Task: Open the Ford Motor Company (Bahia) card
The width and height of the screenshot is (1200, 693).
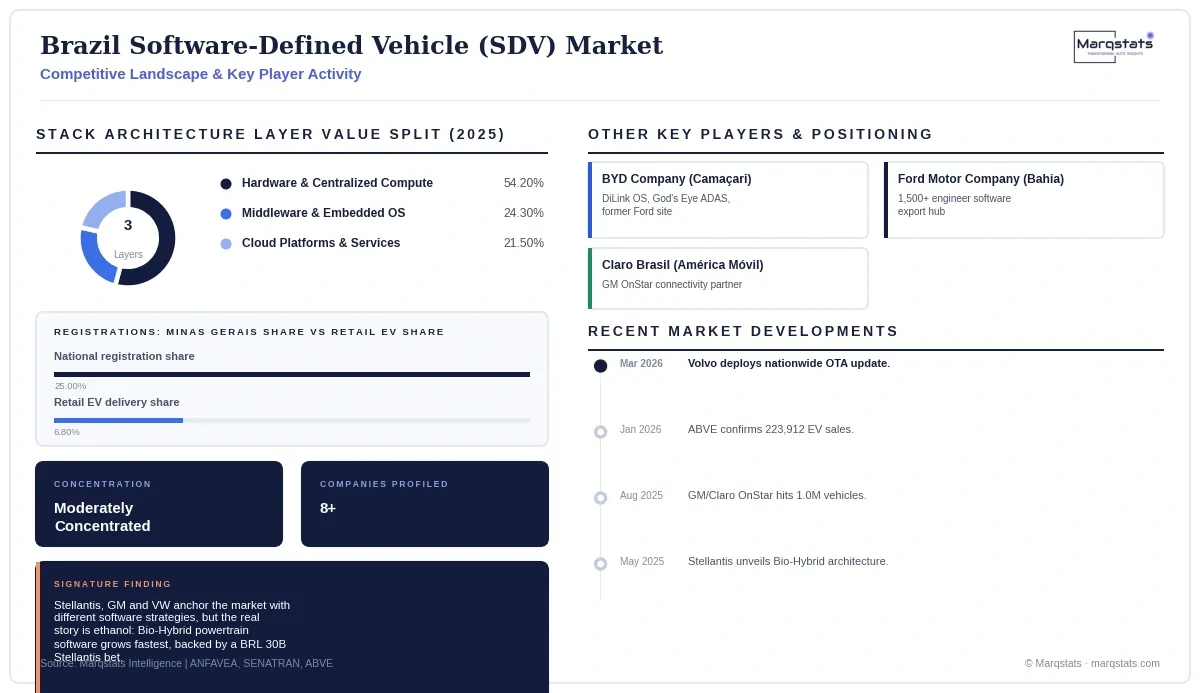Action: coord(1024,200)
